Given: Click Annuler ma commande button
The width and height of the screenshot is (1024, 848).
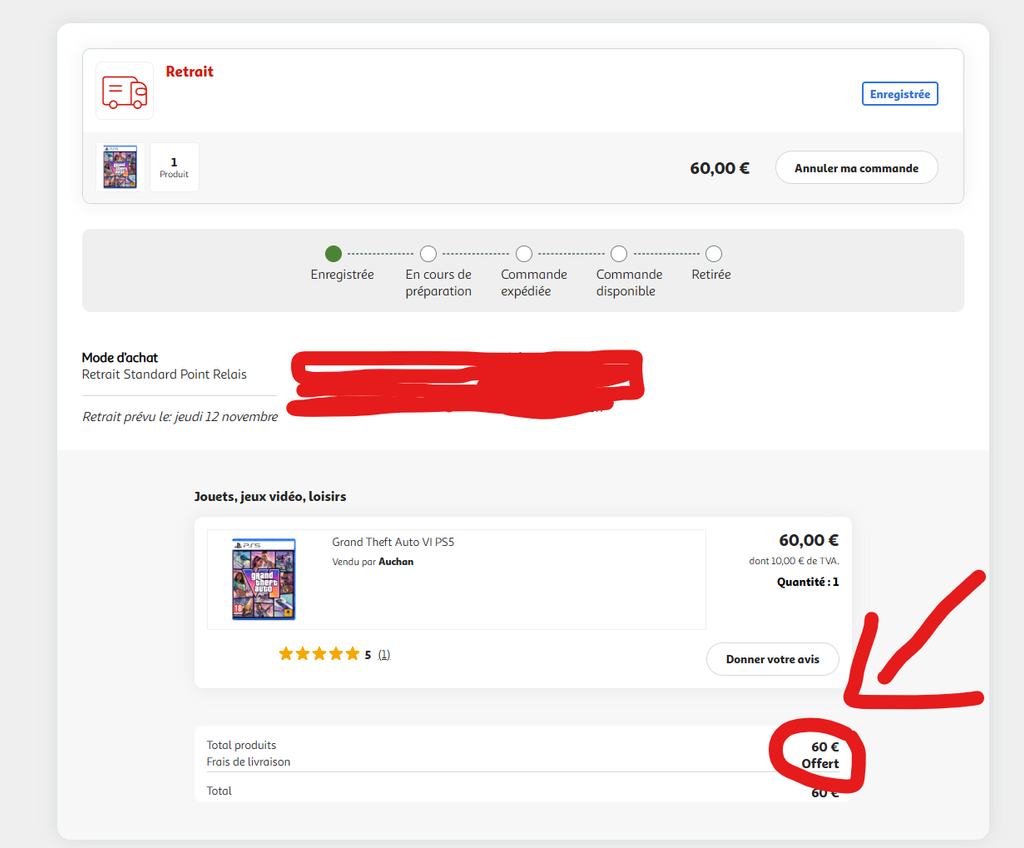Looking at the screenshot, I should pos(856,168).
